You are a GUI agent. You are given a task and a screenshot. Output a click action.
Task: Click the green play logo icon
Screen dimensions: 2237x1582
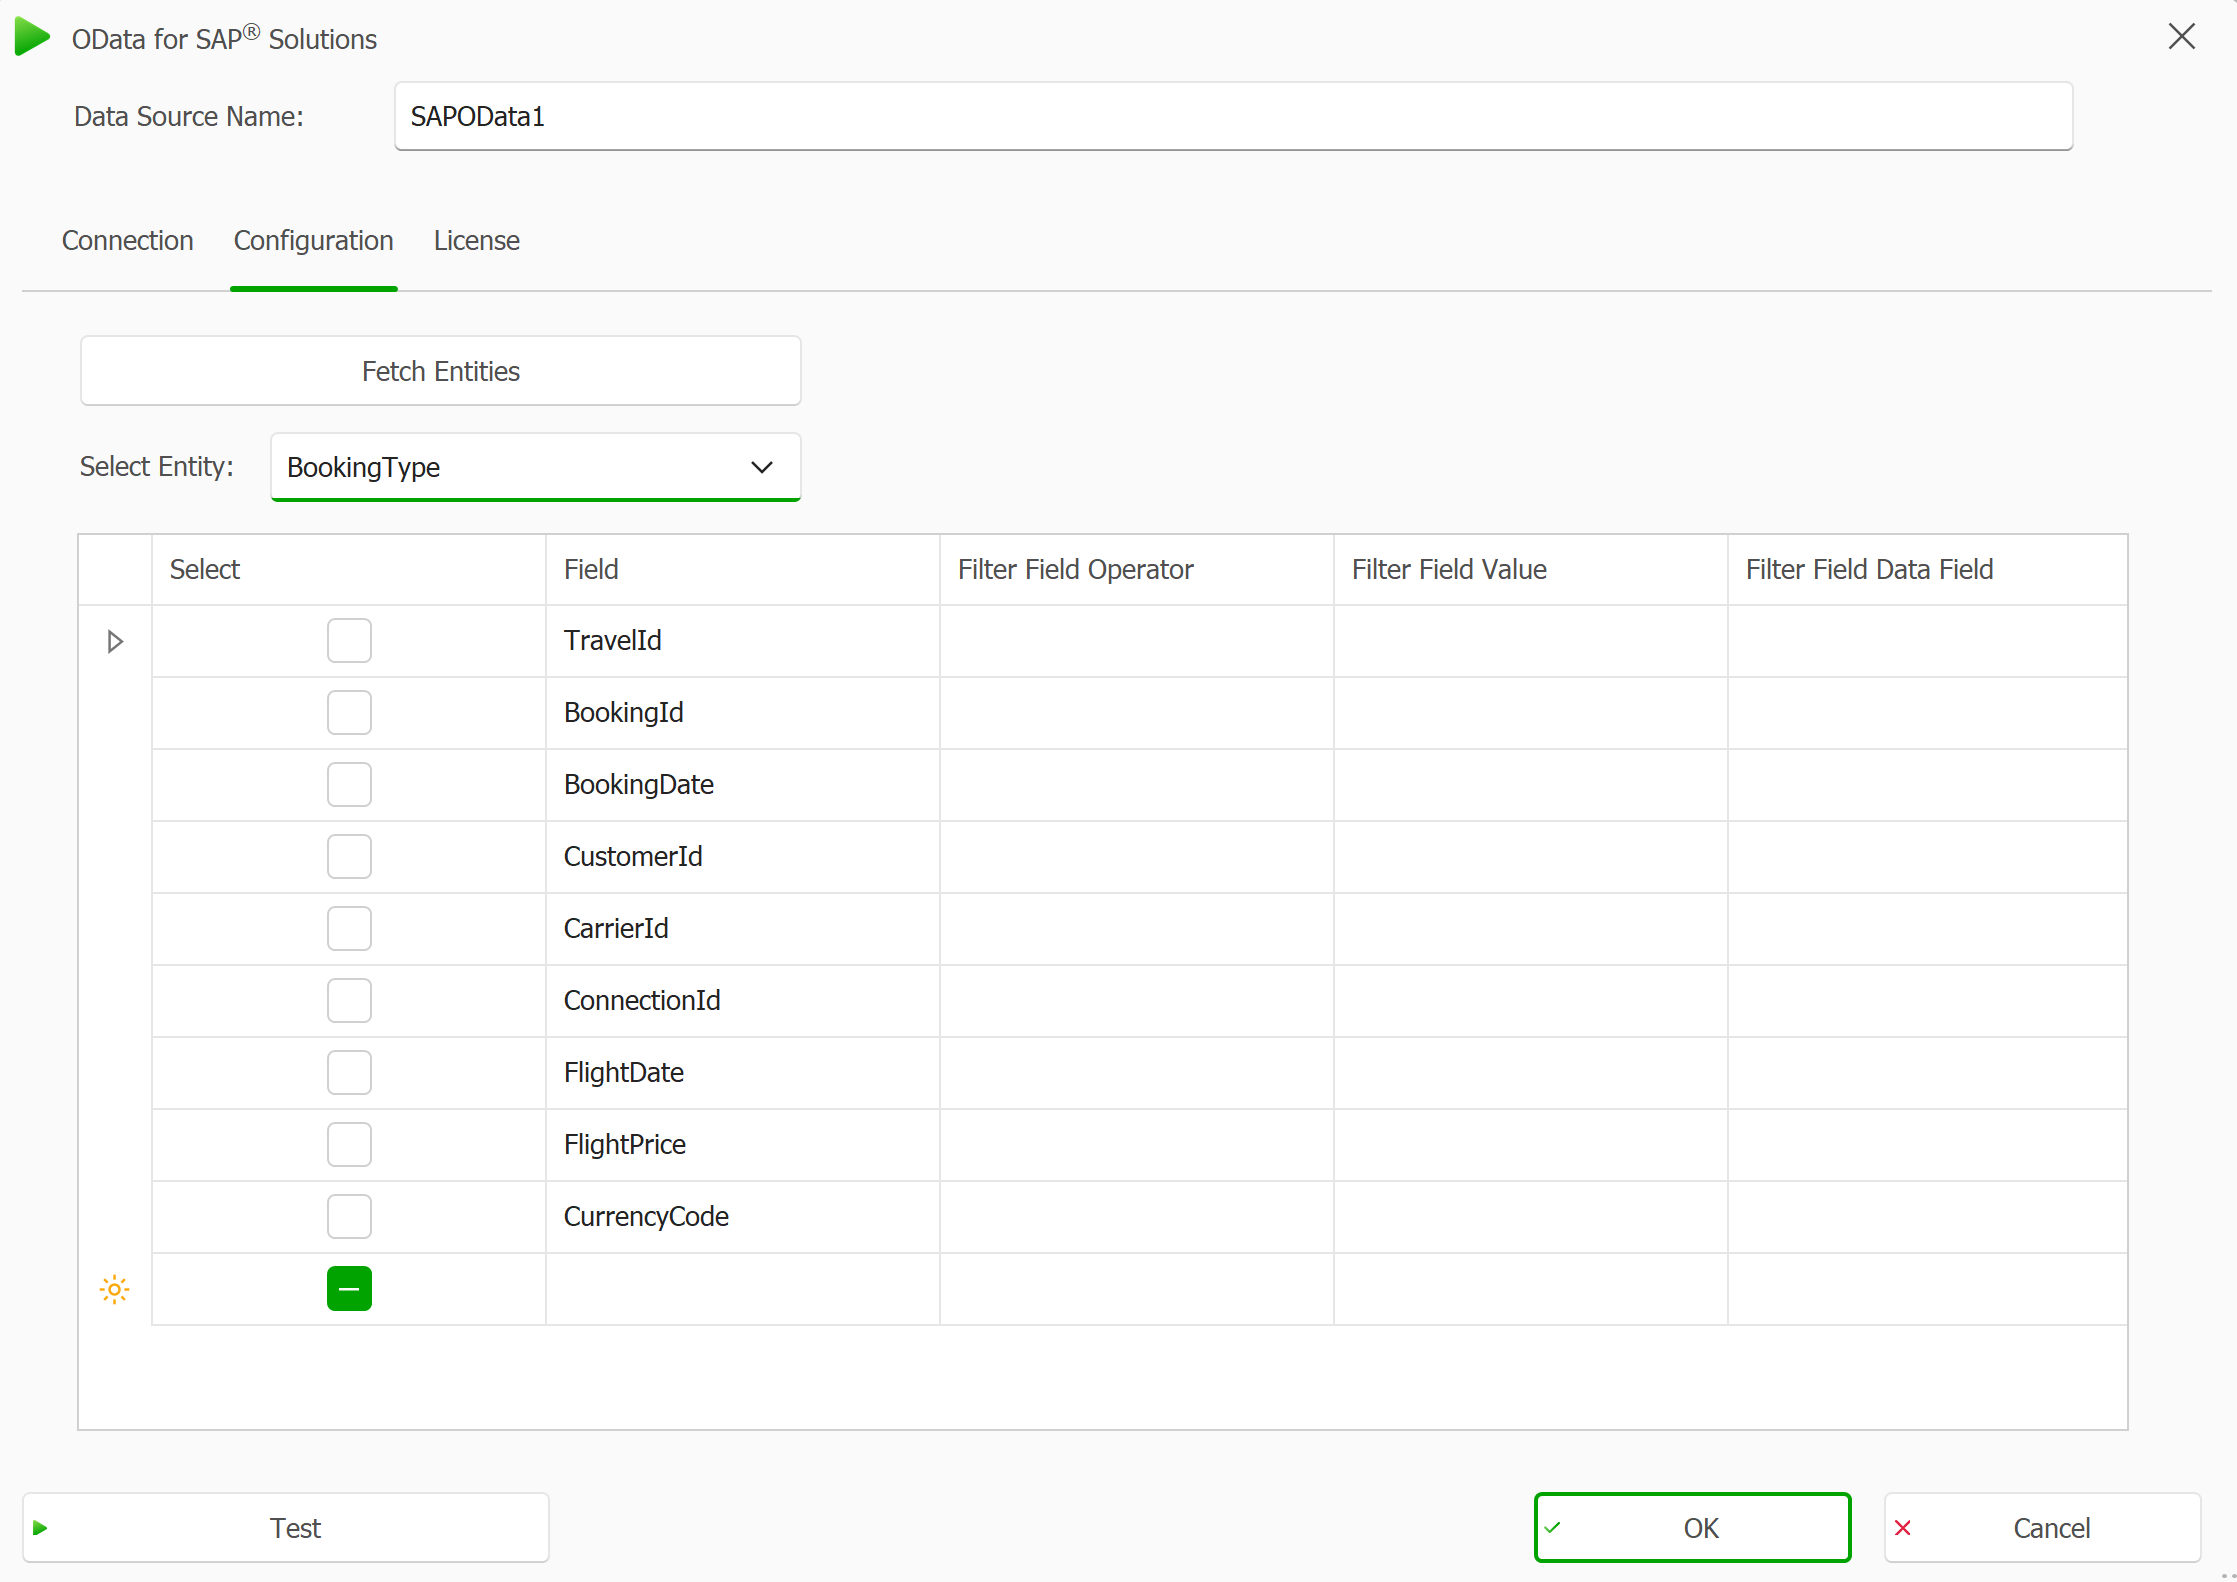(32, 37)
